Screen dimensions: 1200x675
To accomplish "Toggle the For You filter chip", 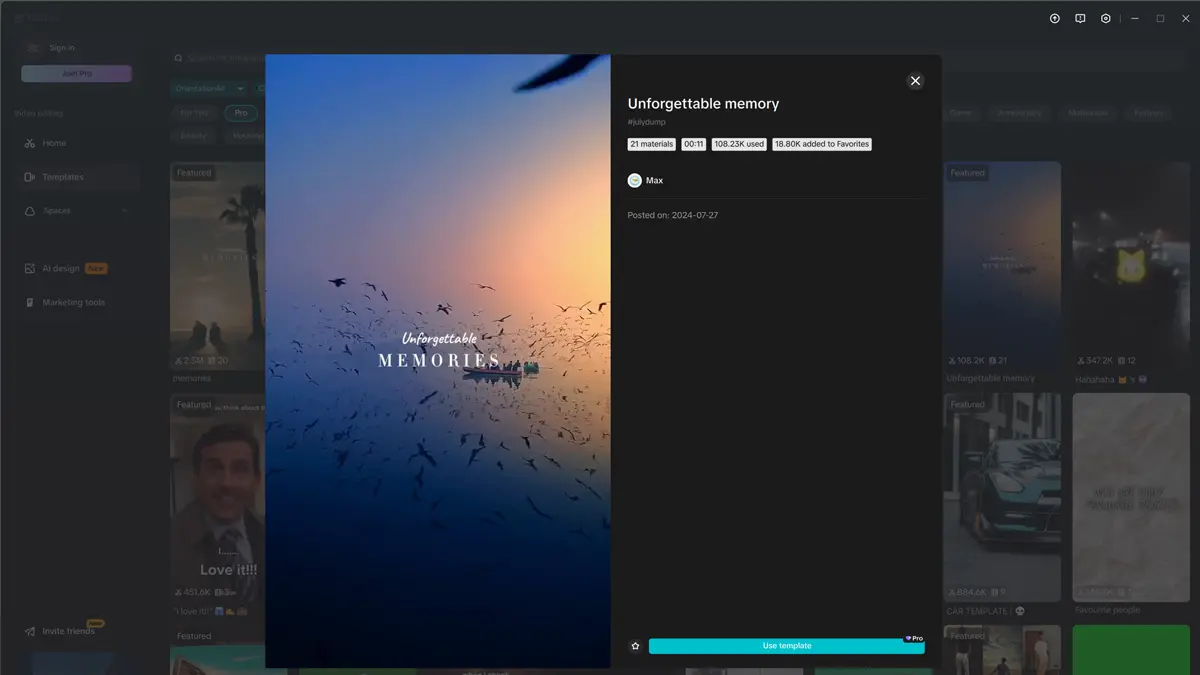I will pos(193,112).
